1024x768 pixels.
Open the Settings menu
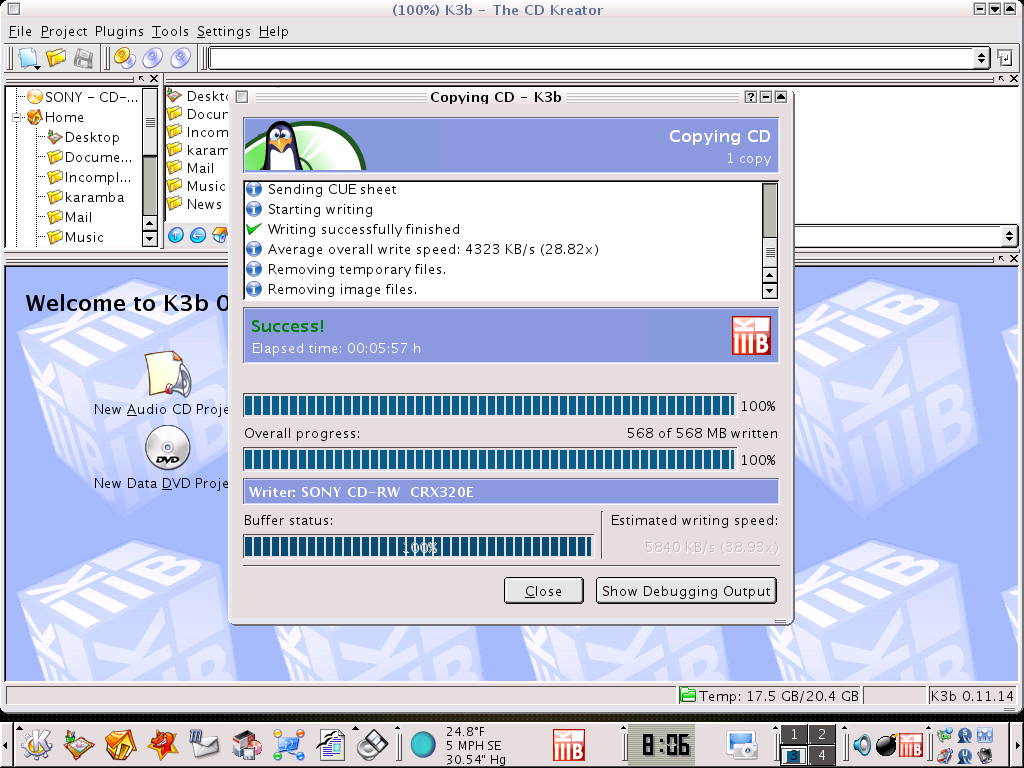pos(223,31)
